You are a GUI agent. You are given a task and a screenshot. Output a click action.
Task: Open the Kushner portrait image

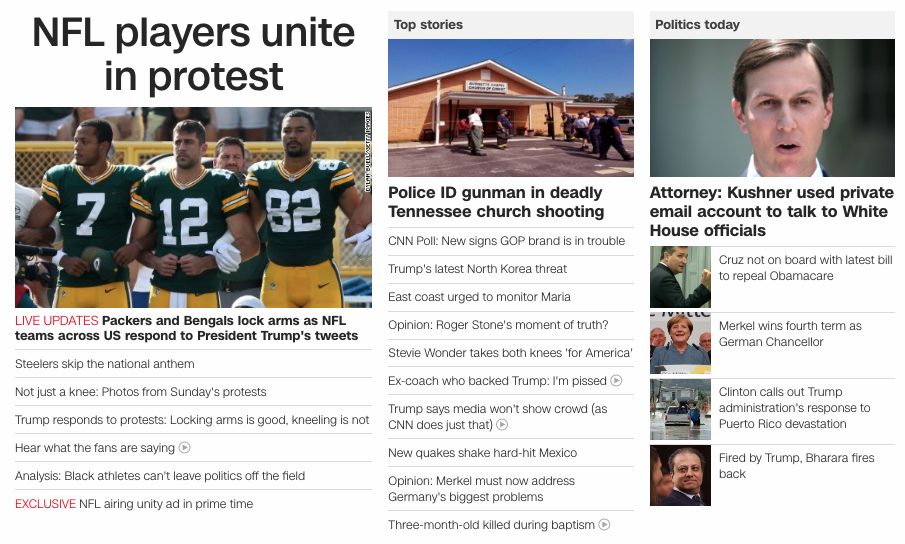(772, 108)
